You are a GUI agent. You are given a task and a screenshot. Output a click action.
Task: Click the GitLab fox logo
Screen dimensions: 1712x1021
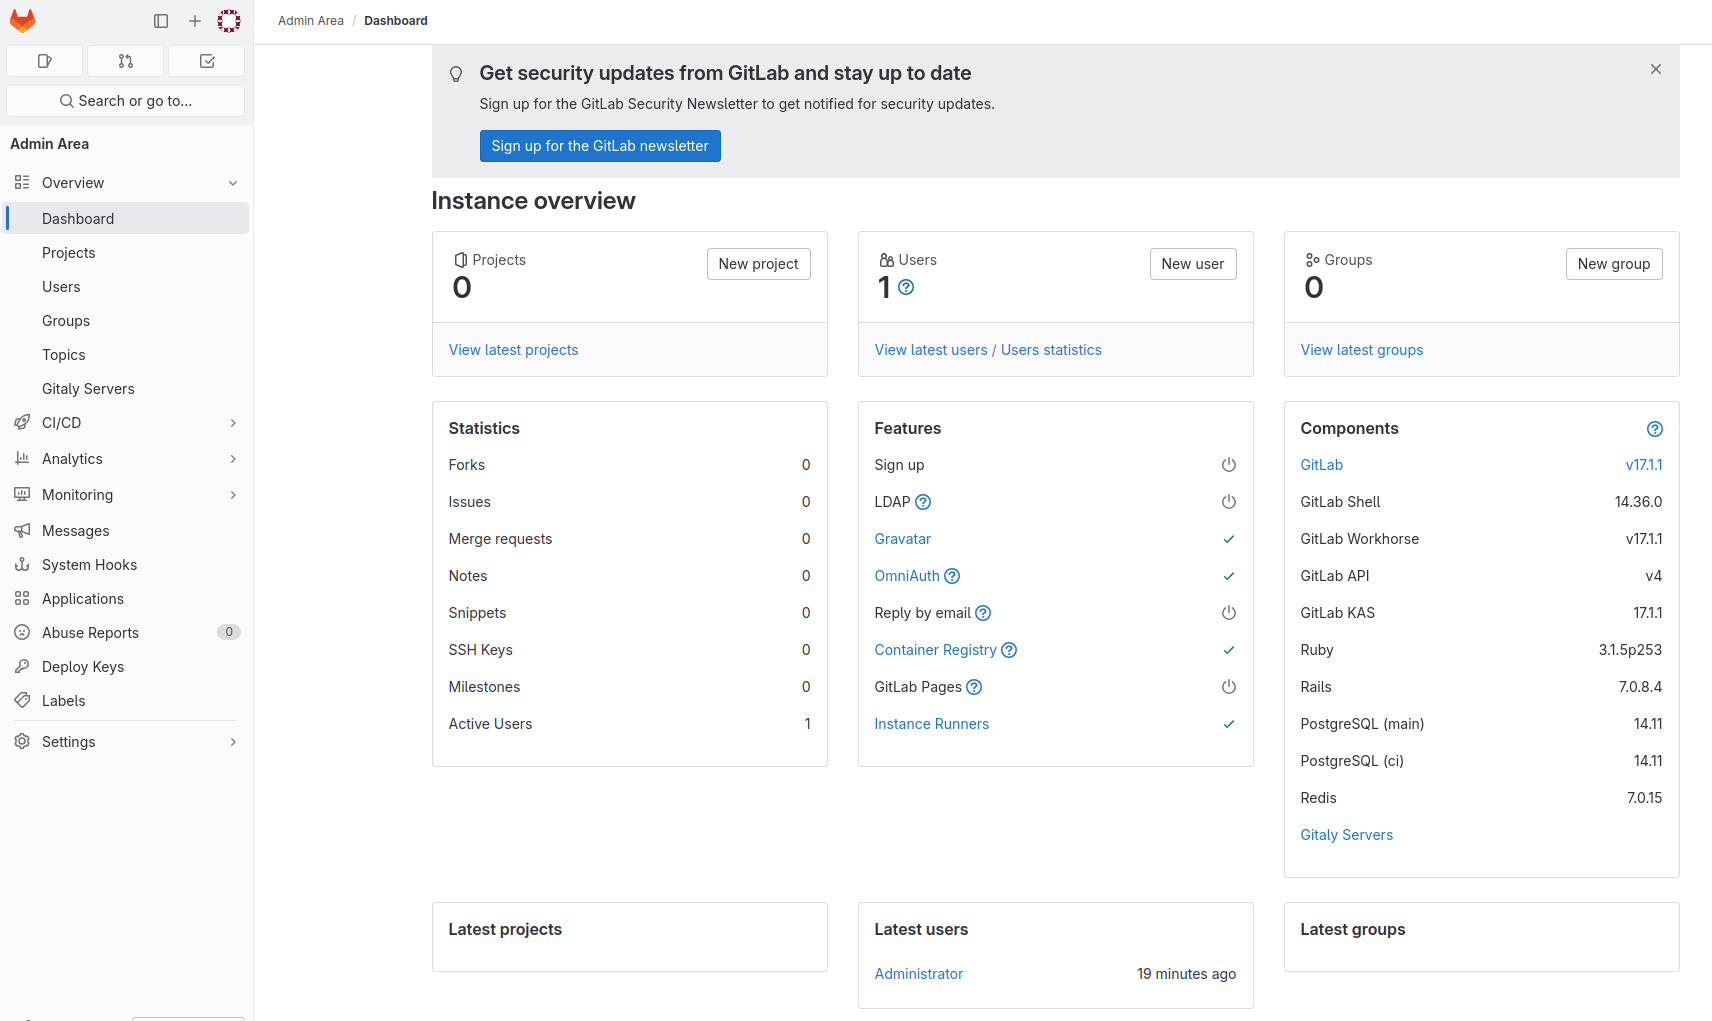pos(23,20)
